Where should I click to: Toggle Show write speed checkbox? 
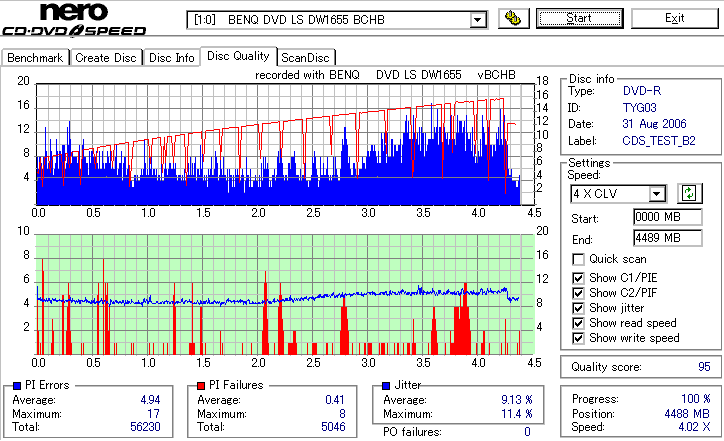pos(578,338)
